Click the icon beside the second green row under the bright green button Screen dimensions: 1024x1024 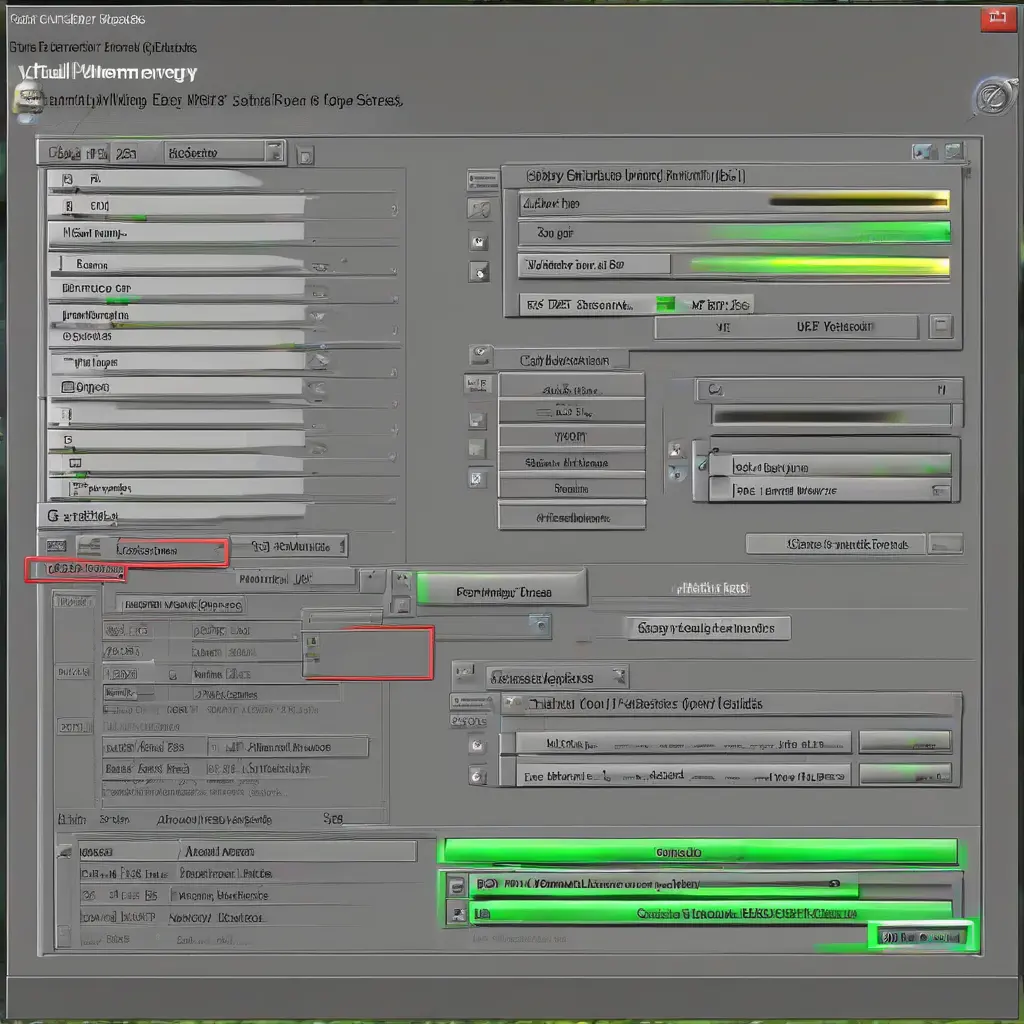[456, 914]
